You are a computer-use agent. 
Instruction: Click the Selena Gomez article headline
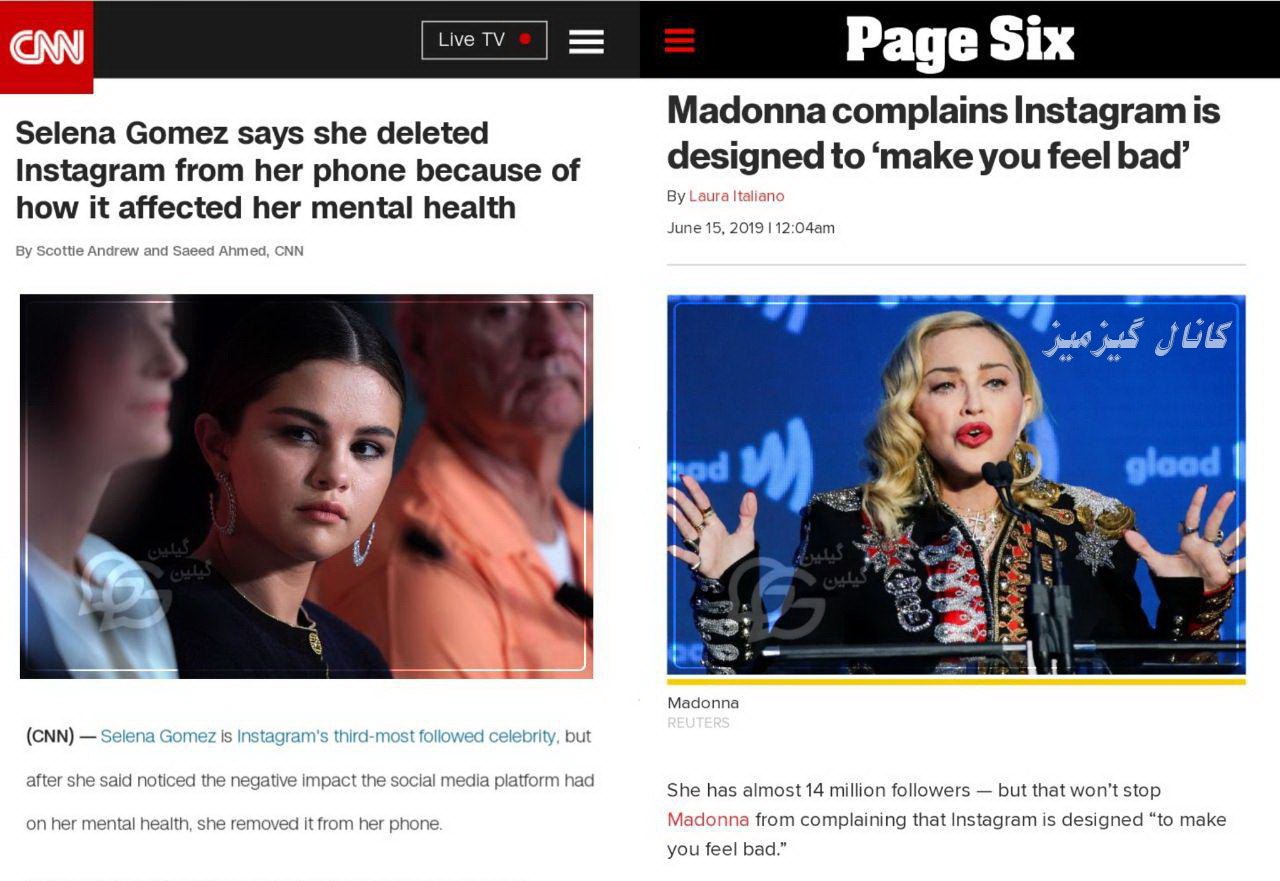298,170
